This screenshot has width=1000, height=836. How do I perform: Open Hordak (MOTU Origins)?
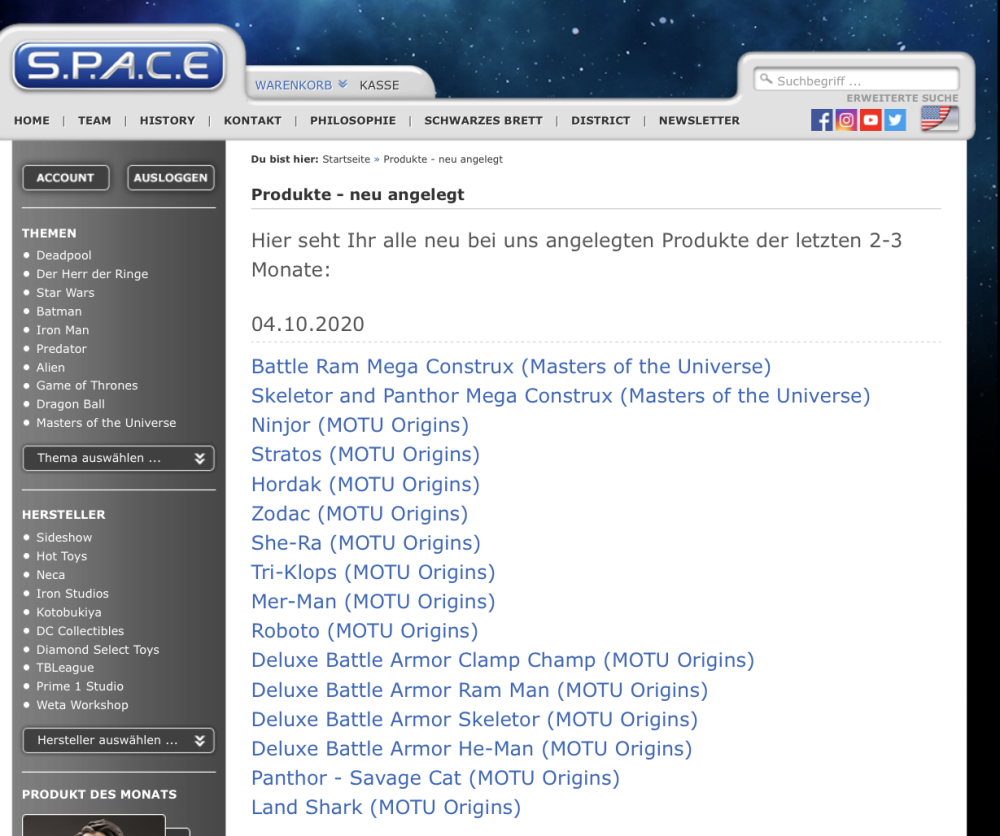(x=365, y=485)
